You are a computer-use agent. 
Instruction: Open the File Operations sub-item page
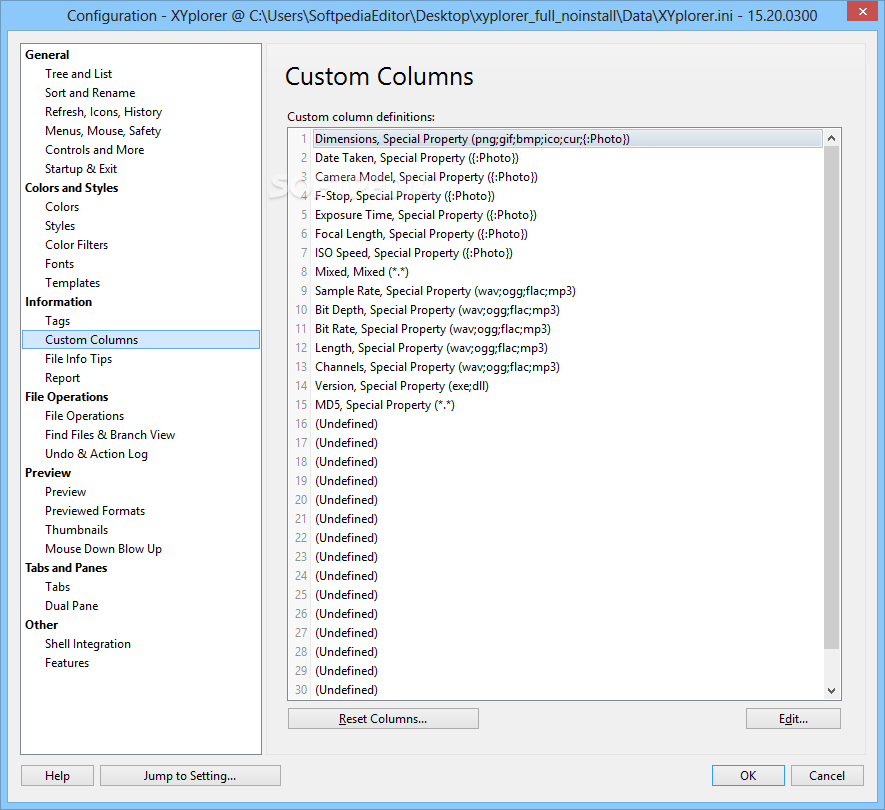tap(84, 416)
